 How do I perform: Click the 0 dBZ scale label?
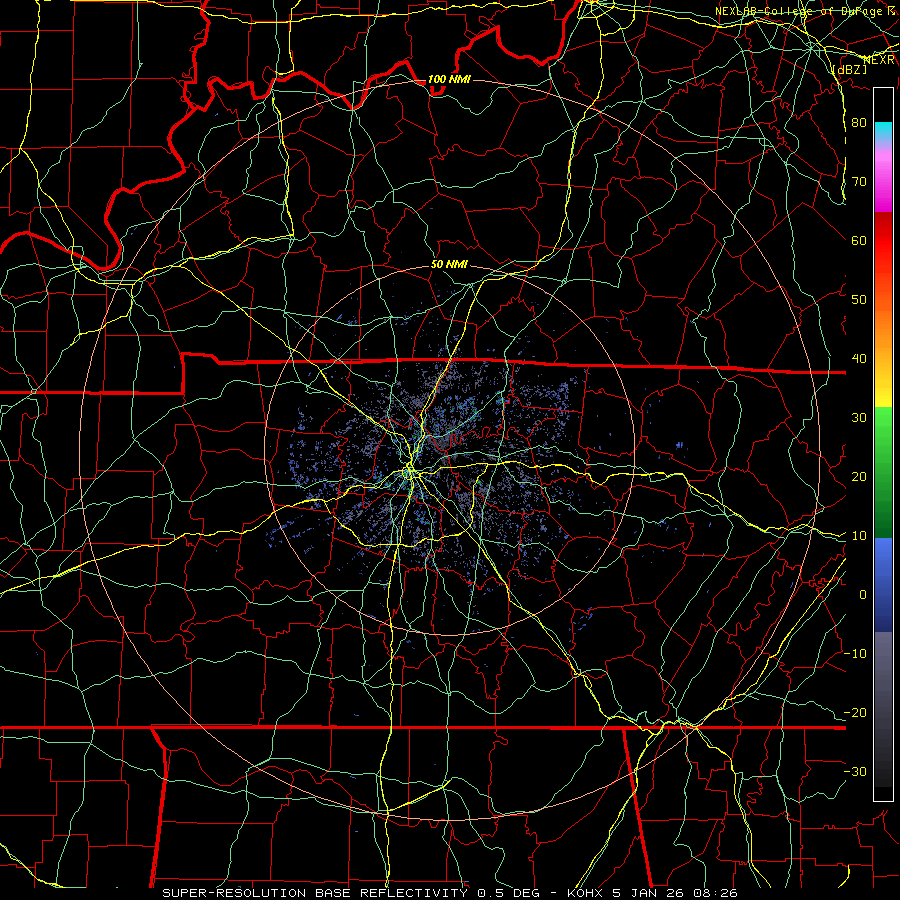(x=863, y=595)
